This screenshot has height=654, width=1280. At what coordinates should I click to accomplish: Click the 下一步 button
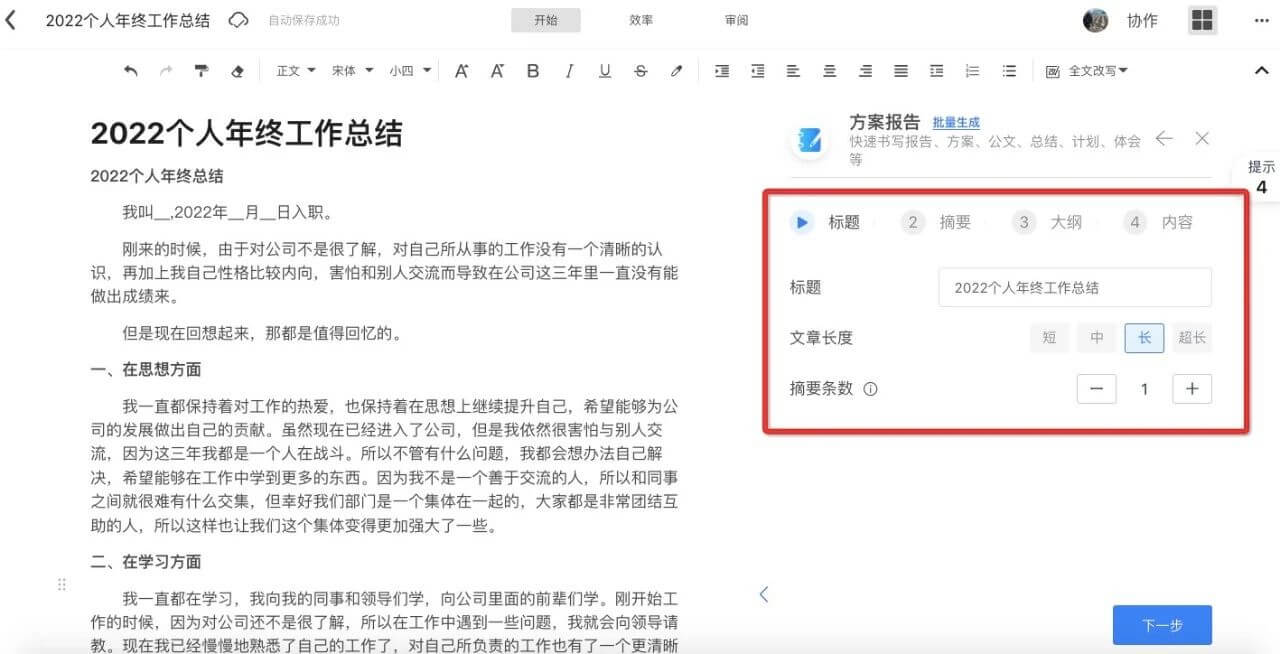[1162, 625]
